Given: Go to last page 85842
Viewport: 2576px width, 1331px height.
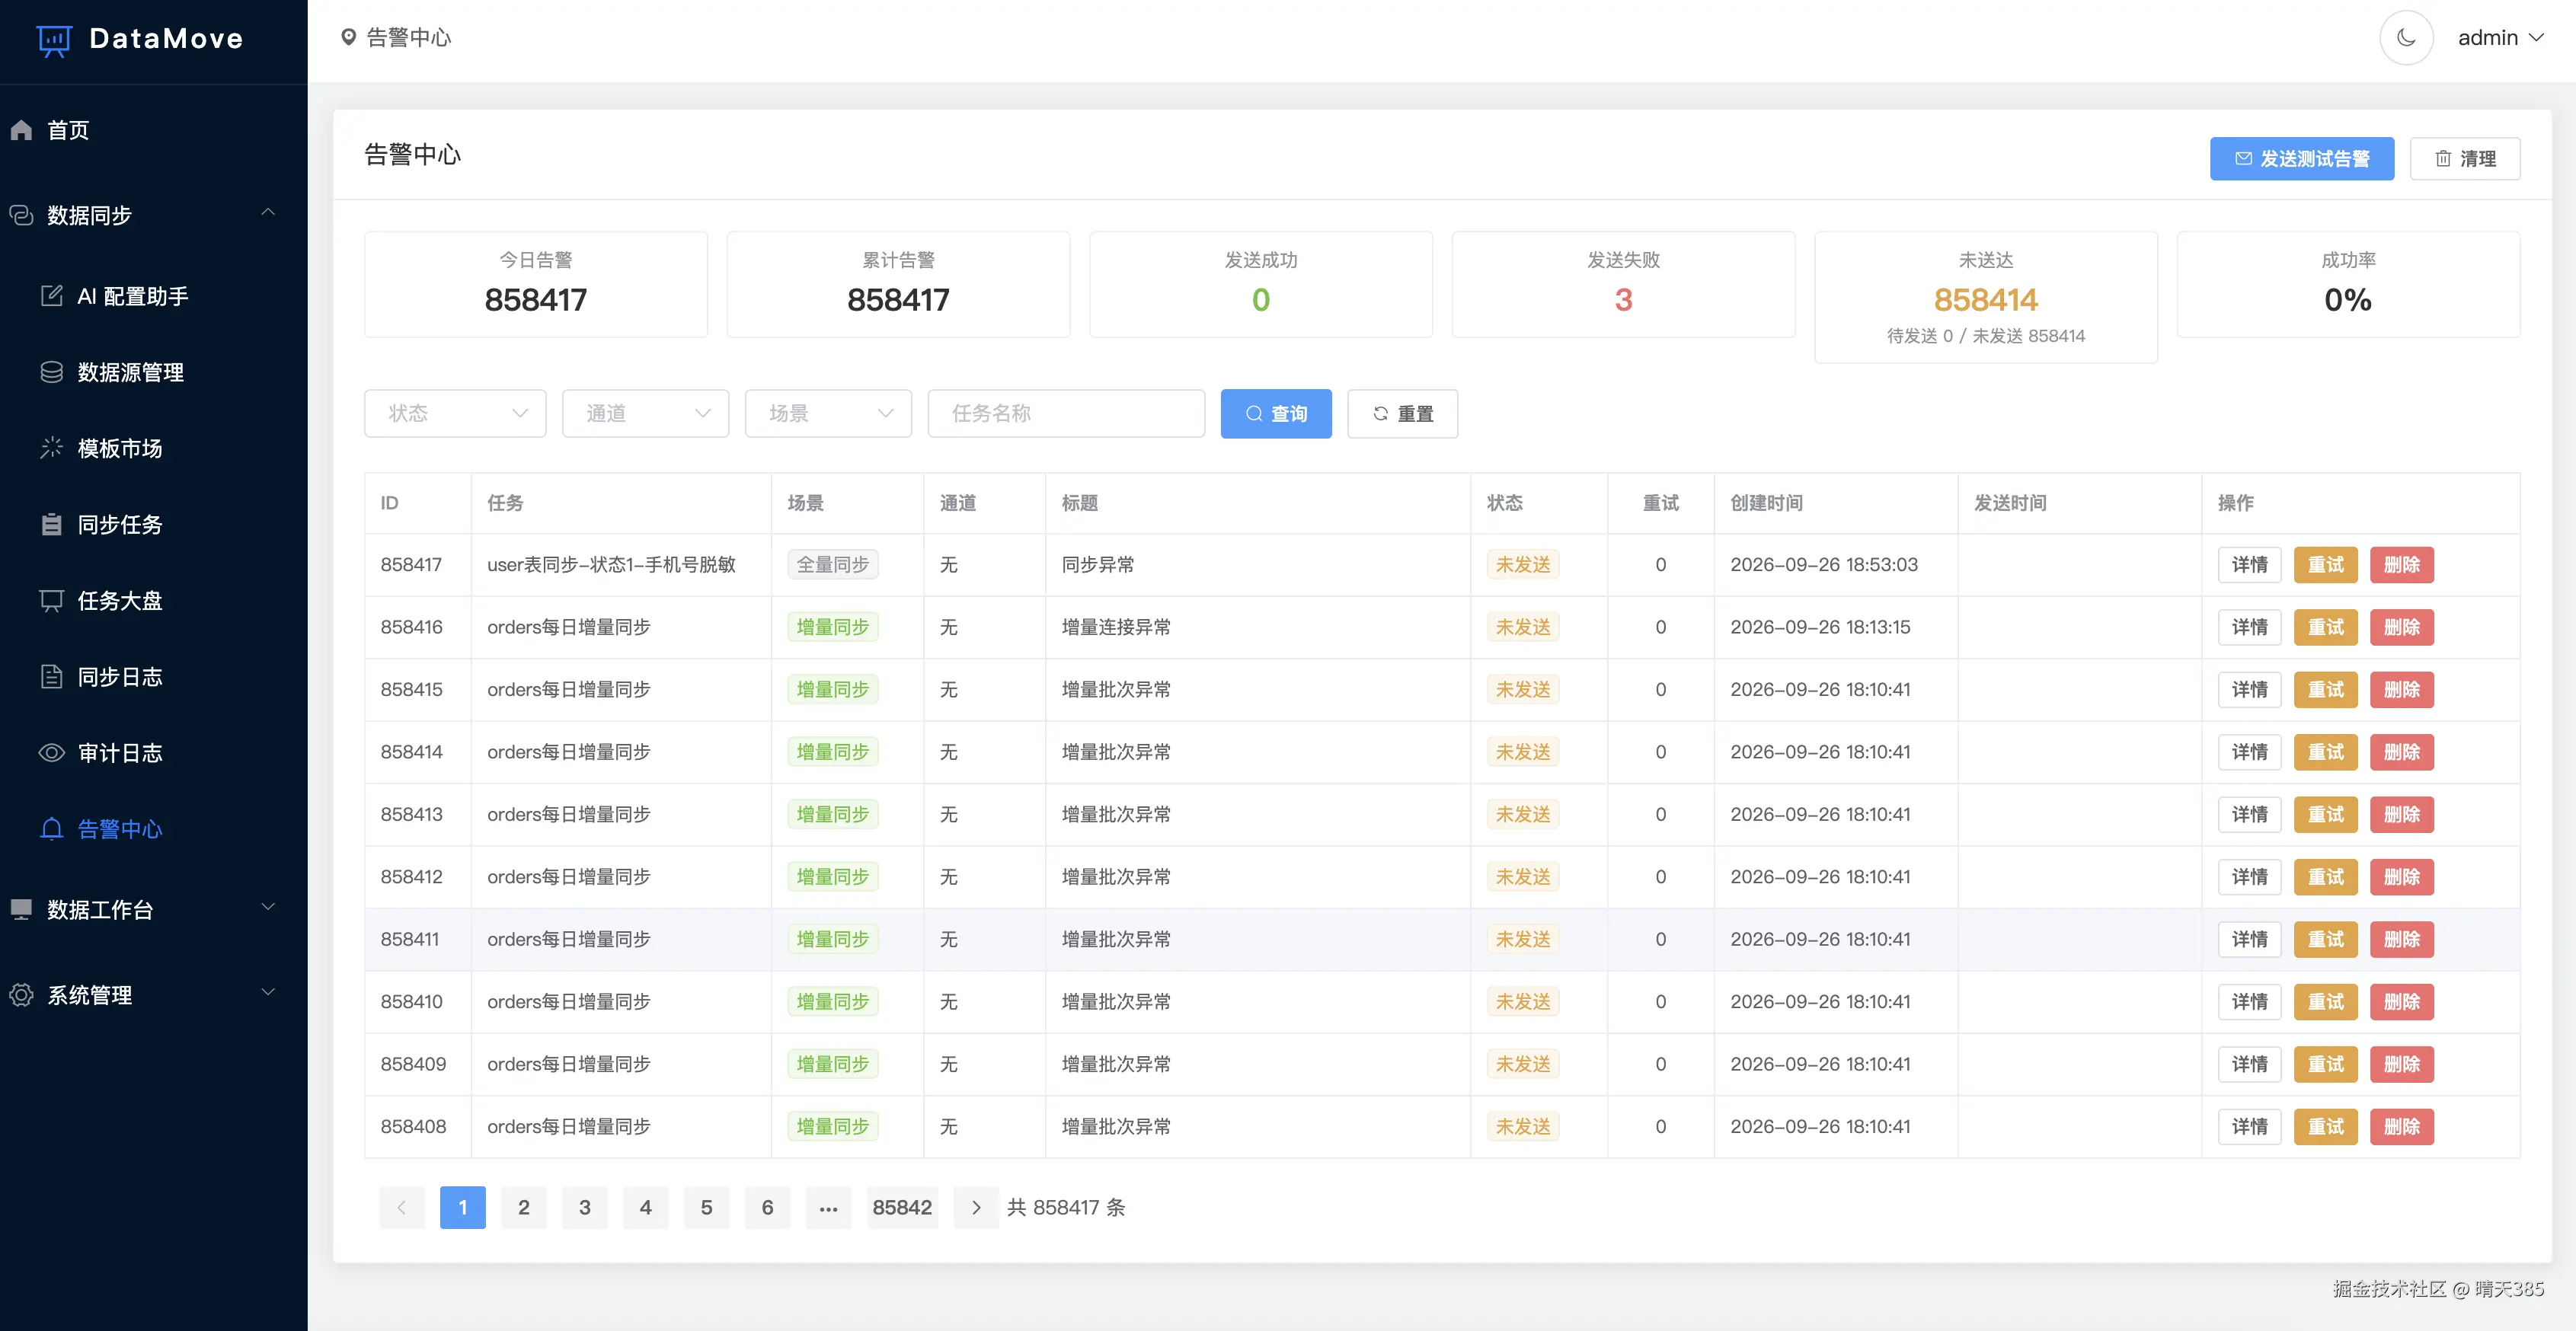Looking at the screenshot, I should [902, 1207].
